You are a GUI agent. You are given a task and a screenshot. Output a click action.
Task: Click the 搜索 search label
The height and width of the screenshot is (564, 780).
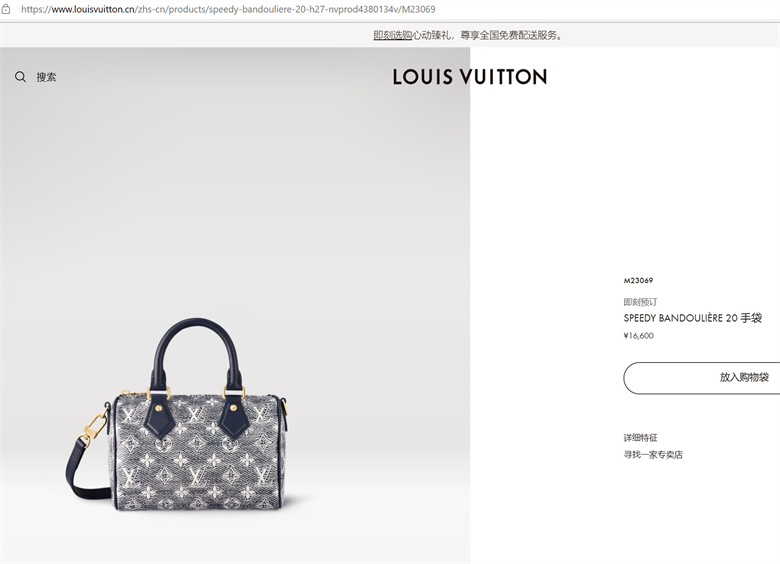click(46, 77)
